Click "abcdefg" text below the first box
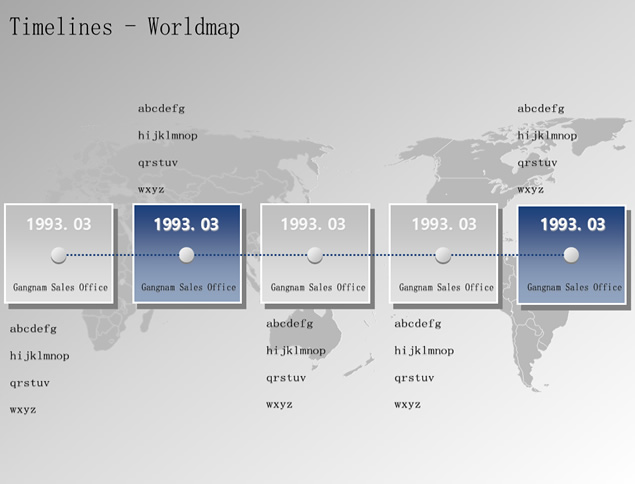Screen dimensions: 635x484 (33, 329)
